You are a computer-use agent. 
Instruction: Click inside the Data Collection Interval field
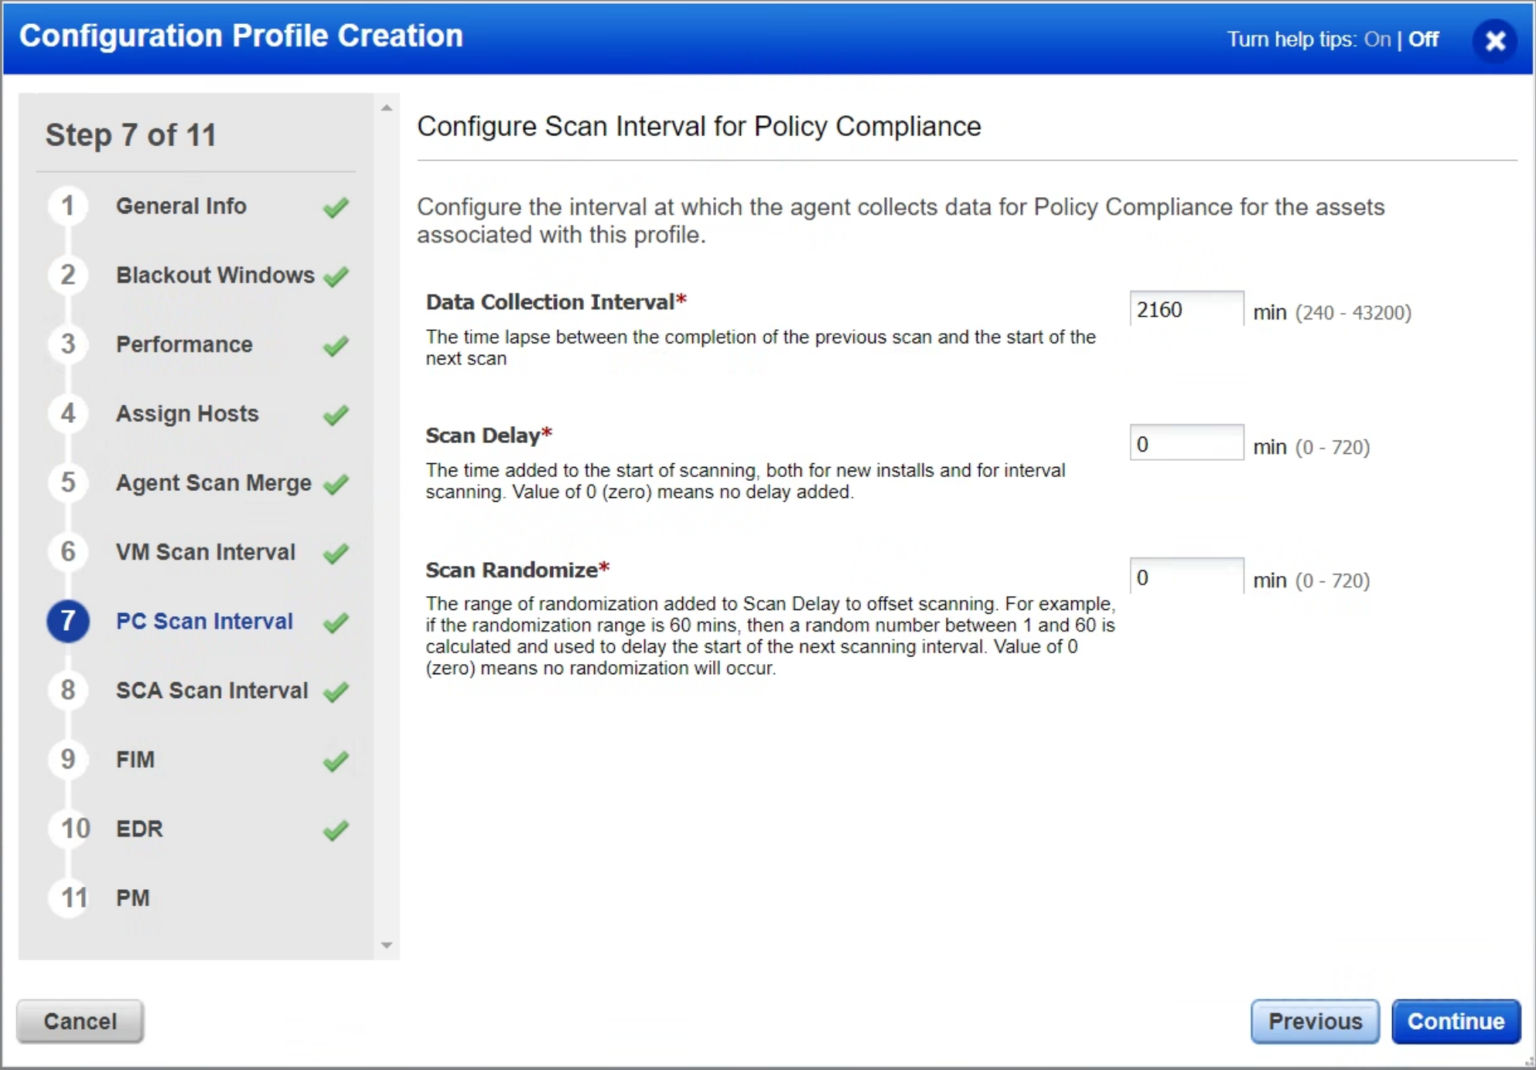[x=1186, y=309]
